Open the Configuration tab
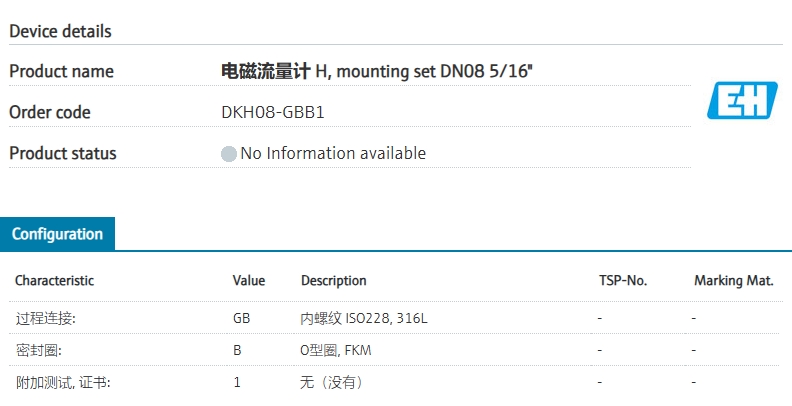Viewport: 792px width, 406px height. (57, 234)
